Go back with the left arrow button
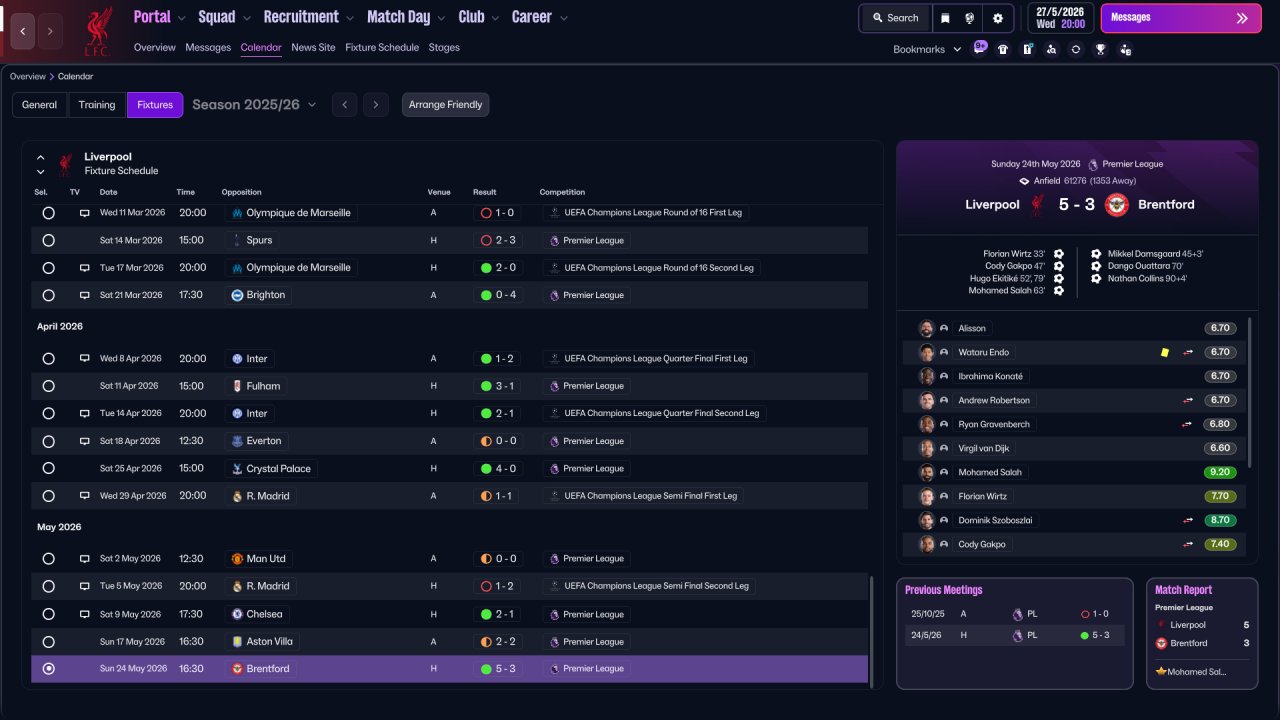The width and height of the screenshot is (1280, 720). tap(24, 31)
